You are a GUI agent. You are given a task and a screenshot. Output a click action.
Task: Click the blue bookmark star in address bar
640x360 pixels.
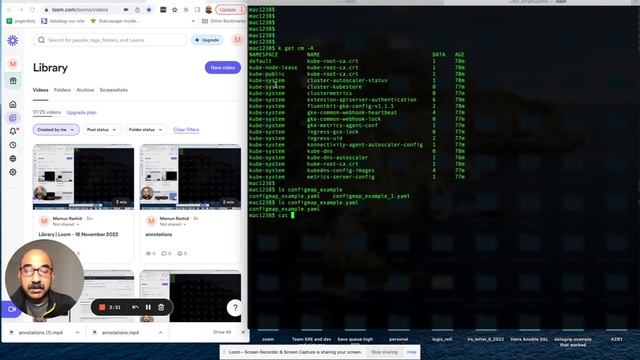[149, 9]
